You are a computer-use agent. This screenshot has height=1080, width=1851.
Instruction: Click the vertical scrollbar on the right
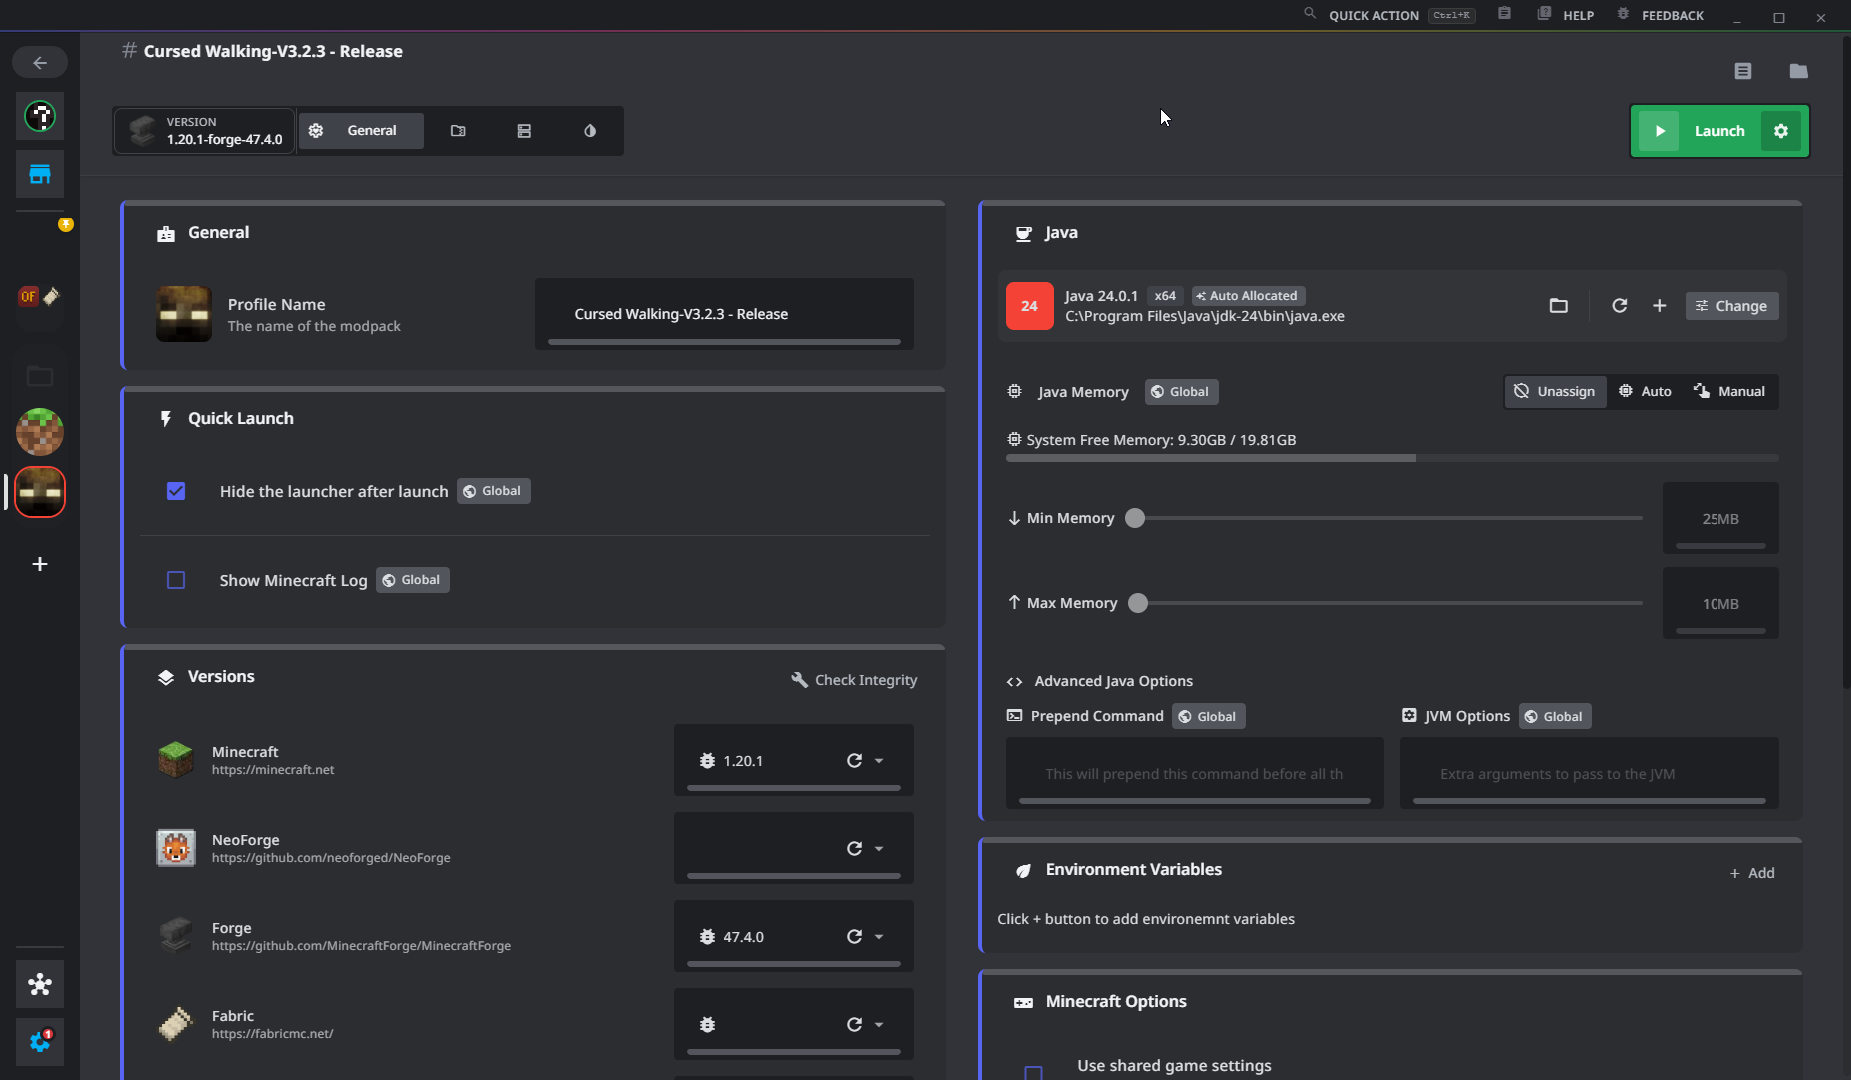(x=1846, y=363)
